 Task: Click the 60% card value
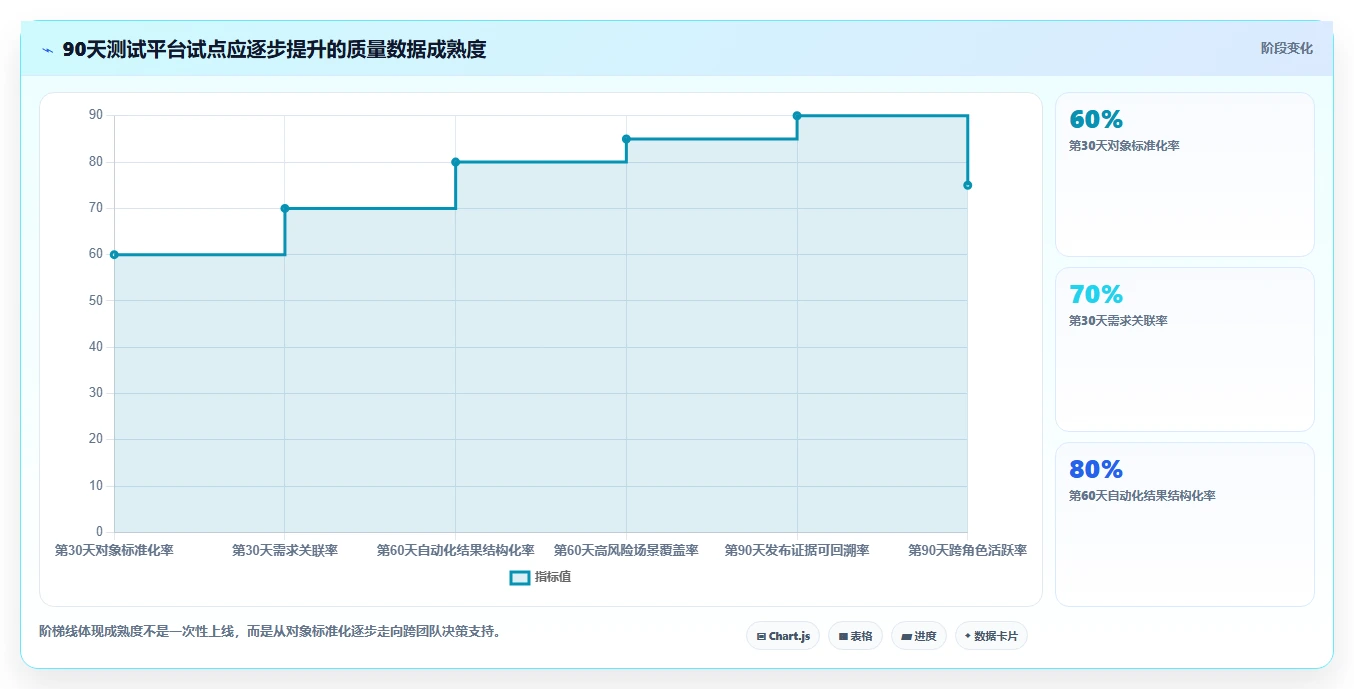tap(1096, 119)
